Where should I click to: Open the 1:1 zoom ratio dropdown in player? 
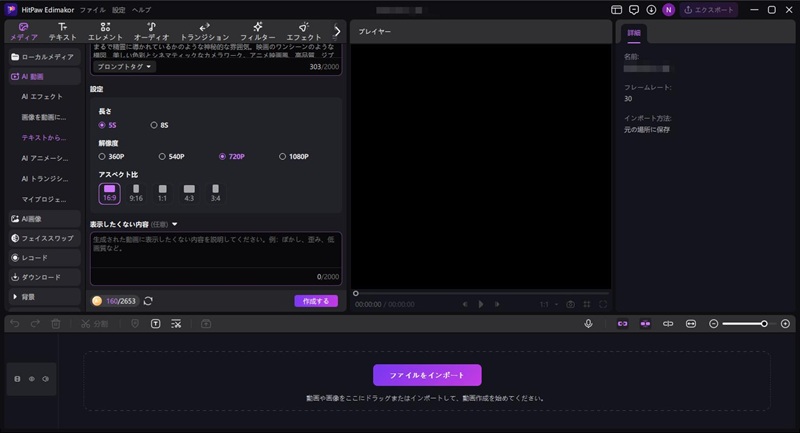pyautogui.click(x=548, y=304)
